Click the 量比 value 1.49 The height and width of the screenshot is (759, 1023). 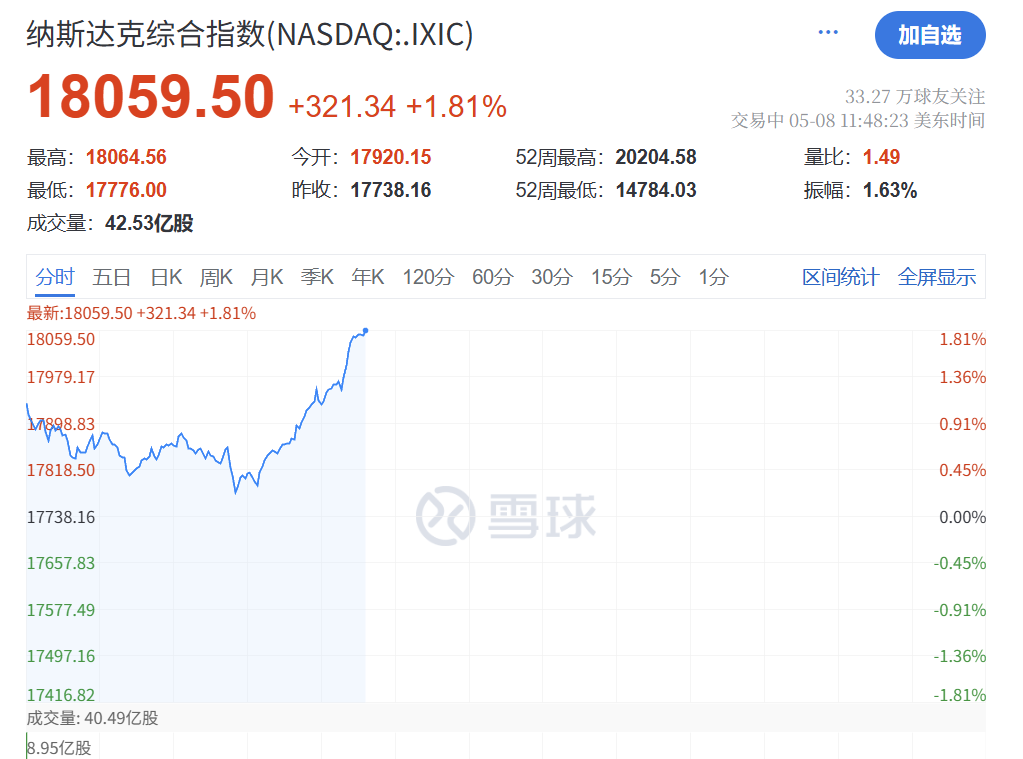(881, 157)
